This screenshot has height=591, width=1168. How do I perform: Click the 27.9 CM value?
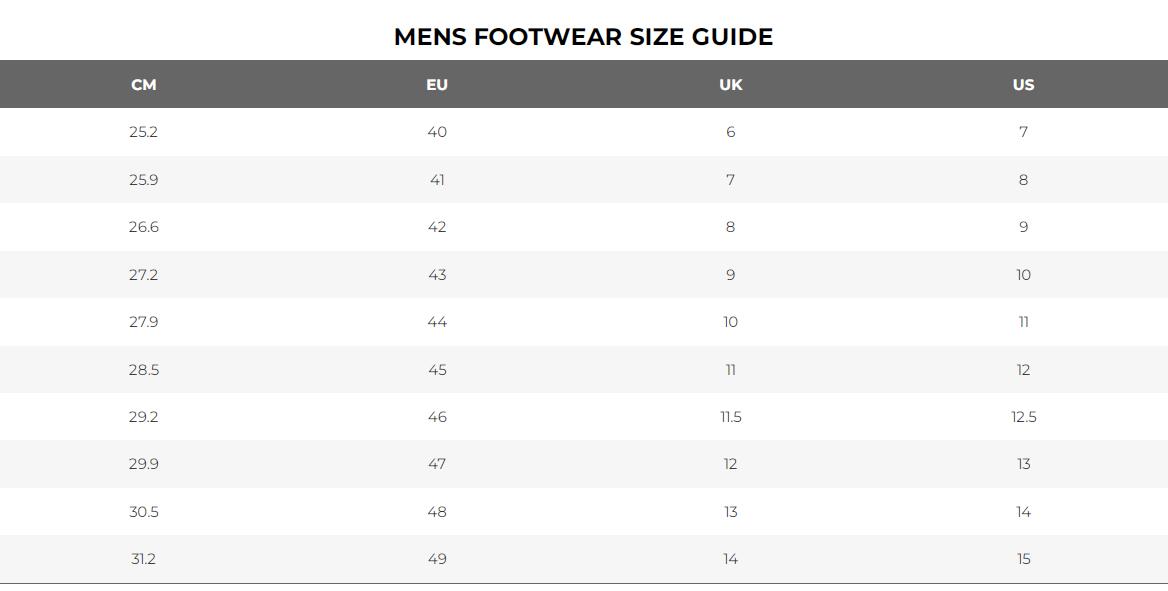[144, 322]
